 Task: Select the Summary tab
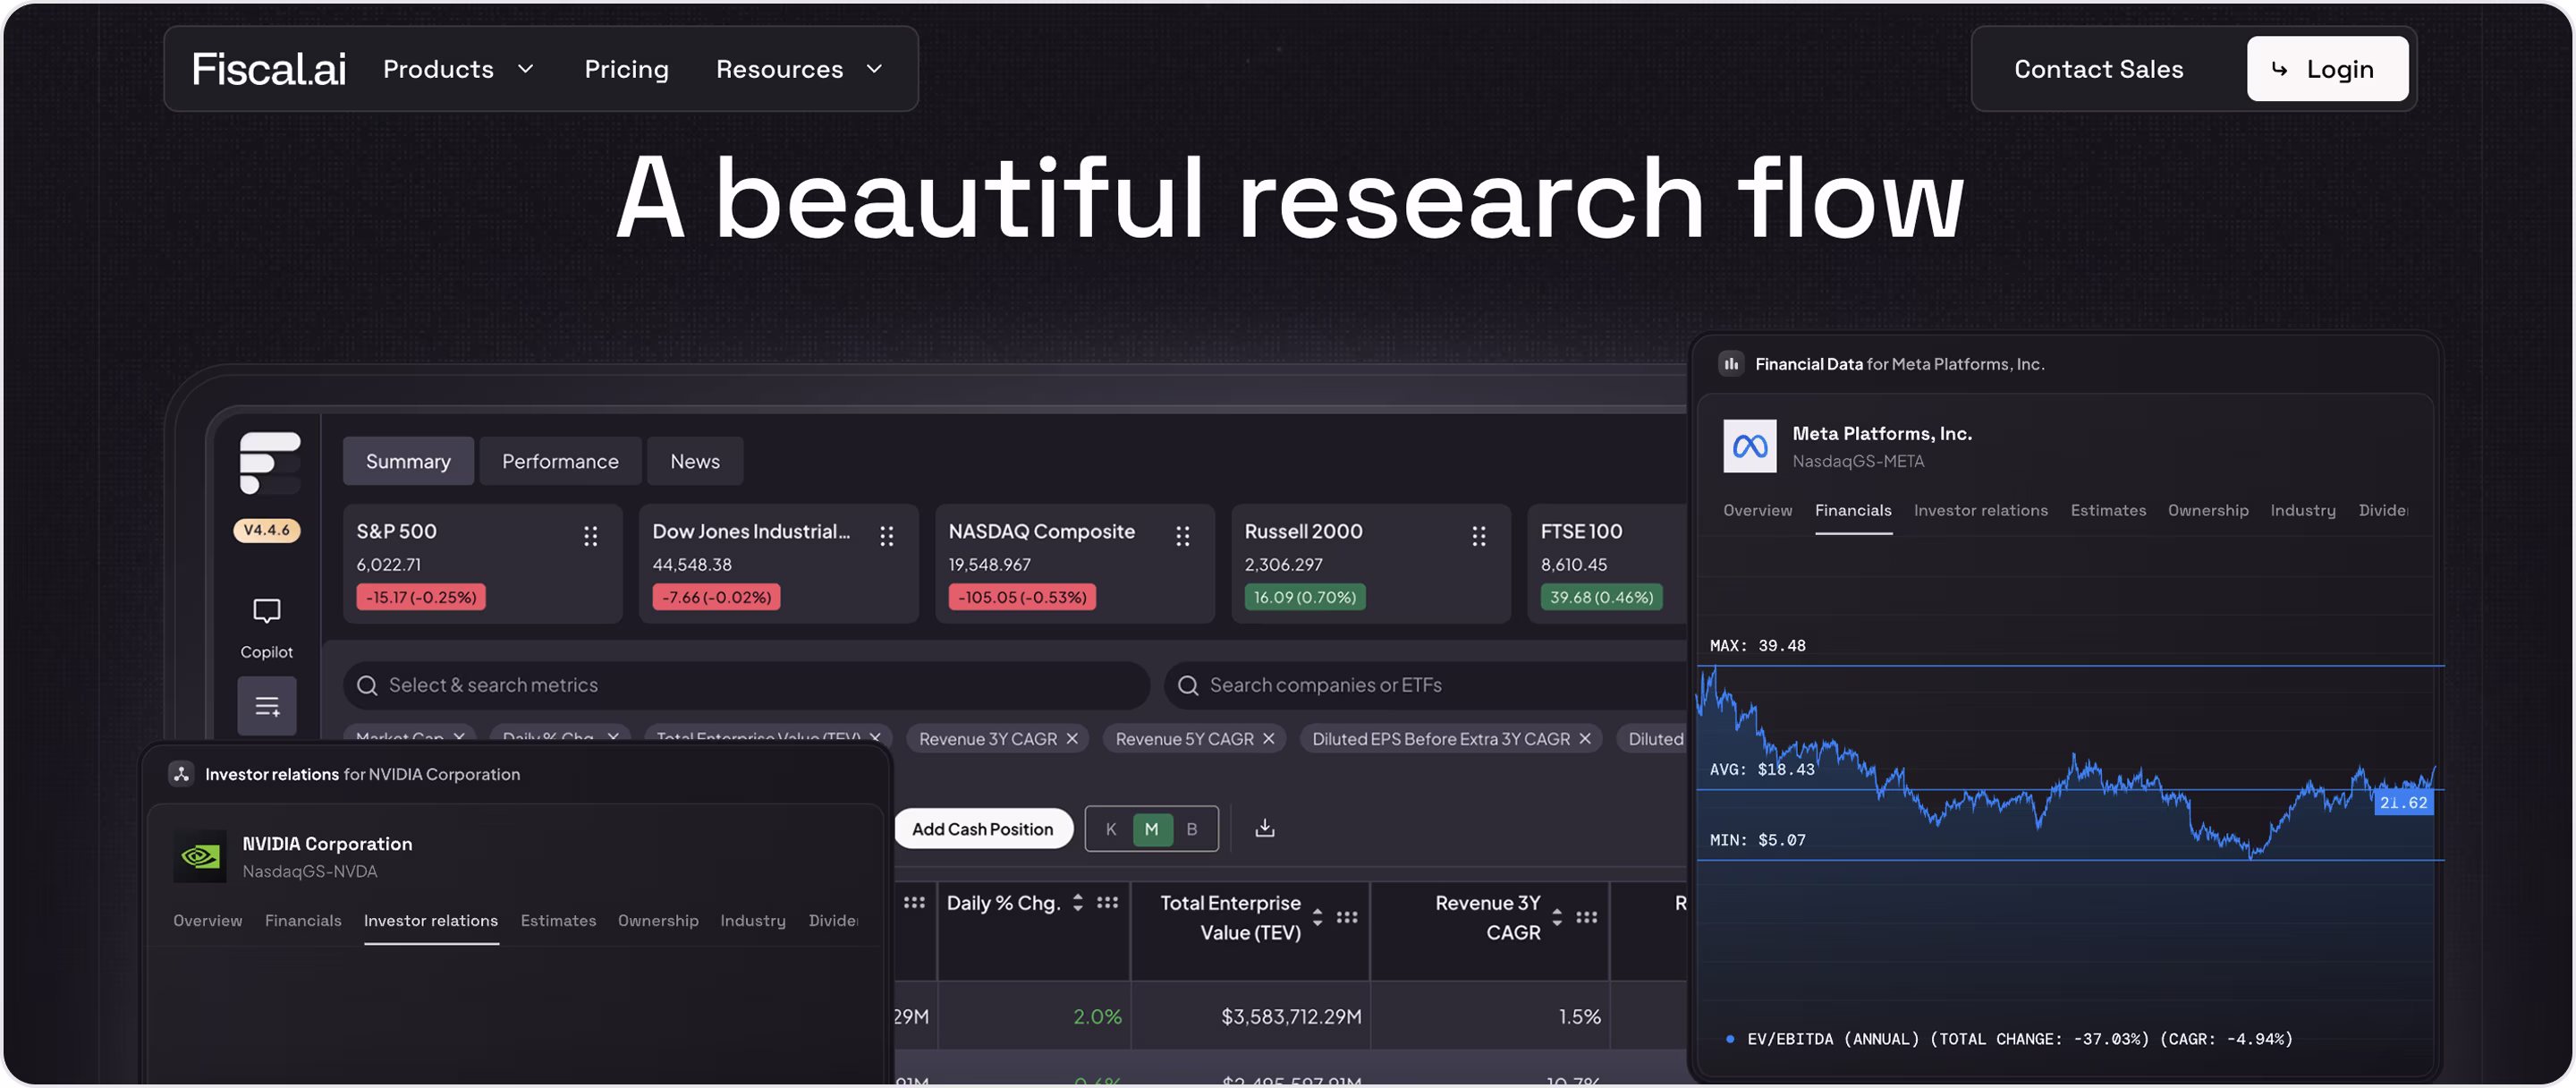tap(408, 461)
